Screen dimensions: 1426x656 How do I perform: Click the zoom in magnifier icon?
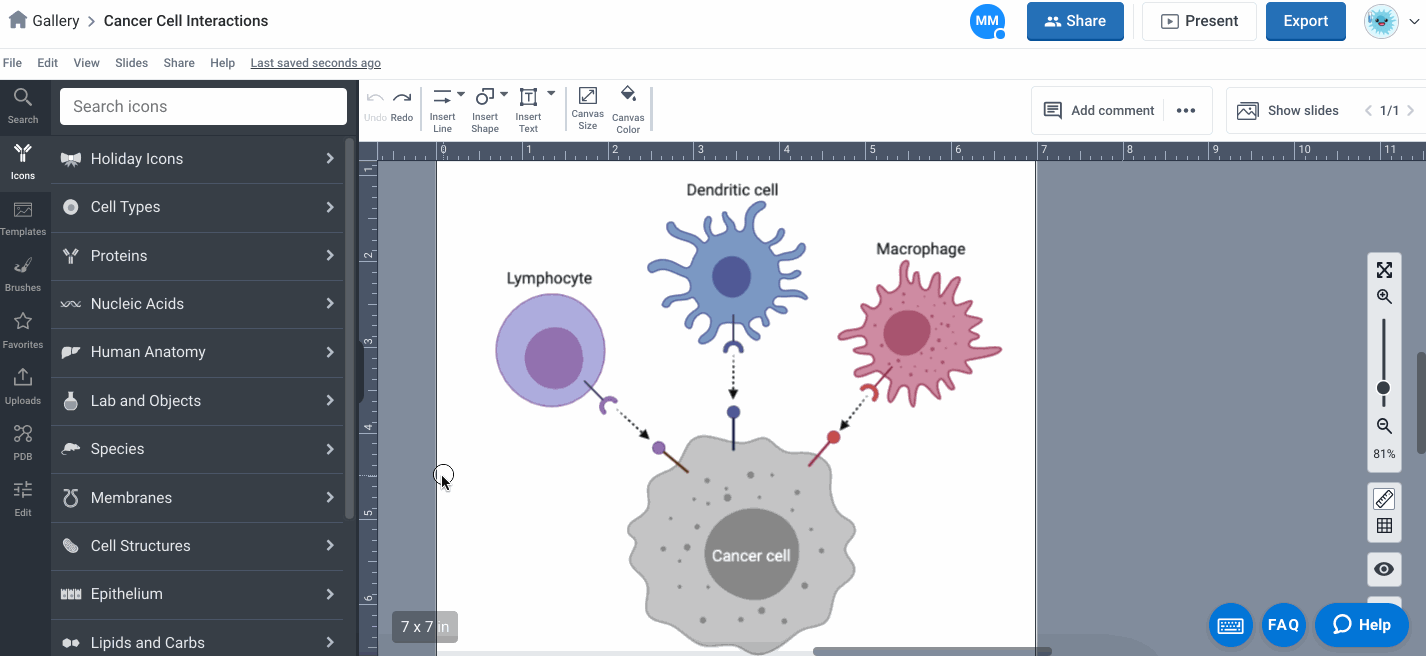pyautogui.click(x=1384, y=297)
